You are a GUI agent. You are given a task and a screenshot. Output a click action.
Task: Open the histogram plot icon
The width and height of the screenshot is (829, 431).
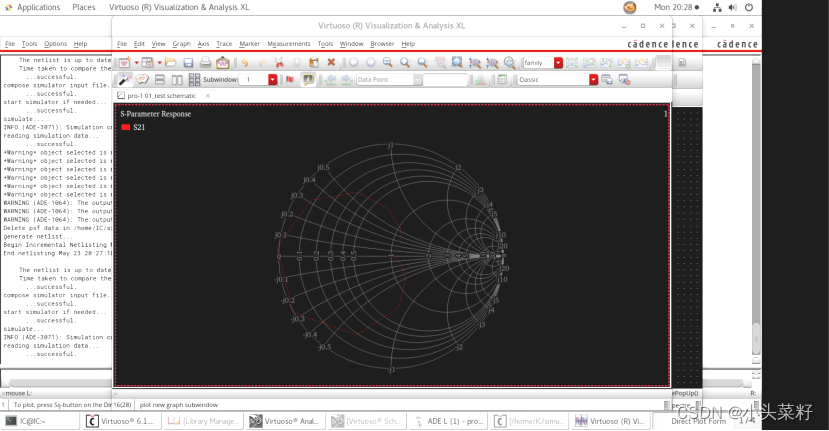[480, 79]
